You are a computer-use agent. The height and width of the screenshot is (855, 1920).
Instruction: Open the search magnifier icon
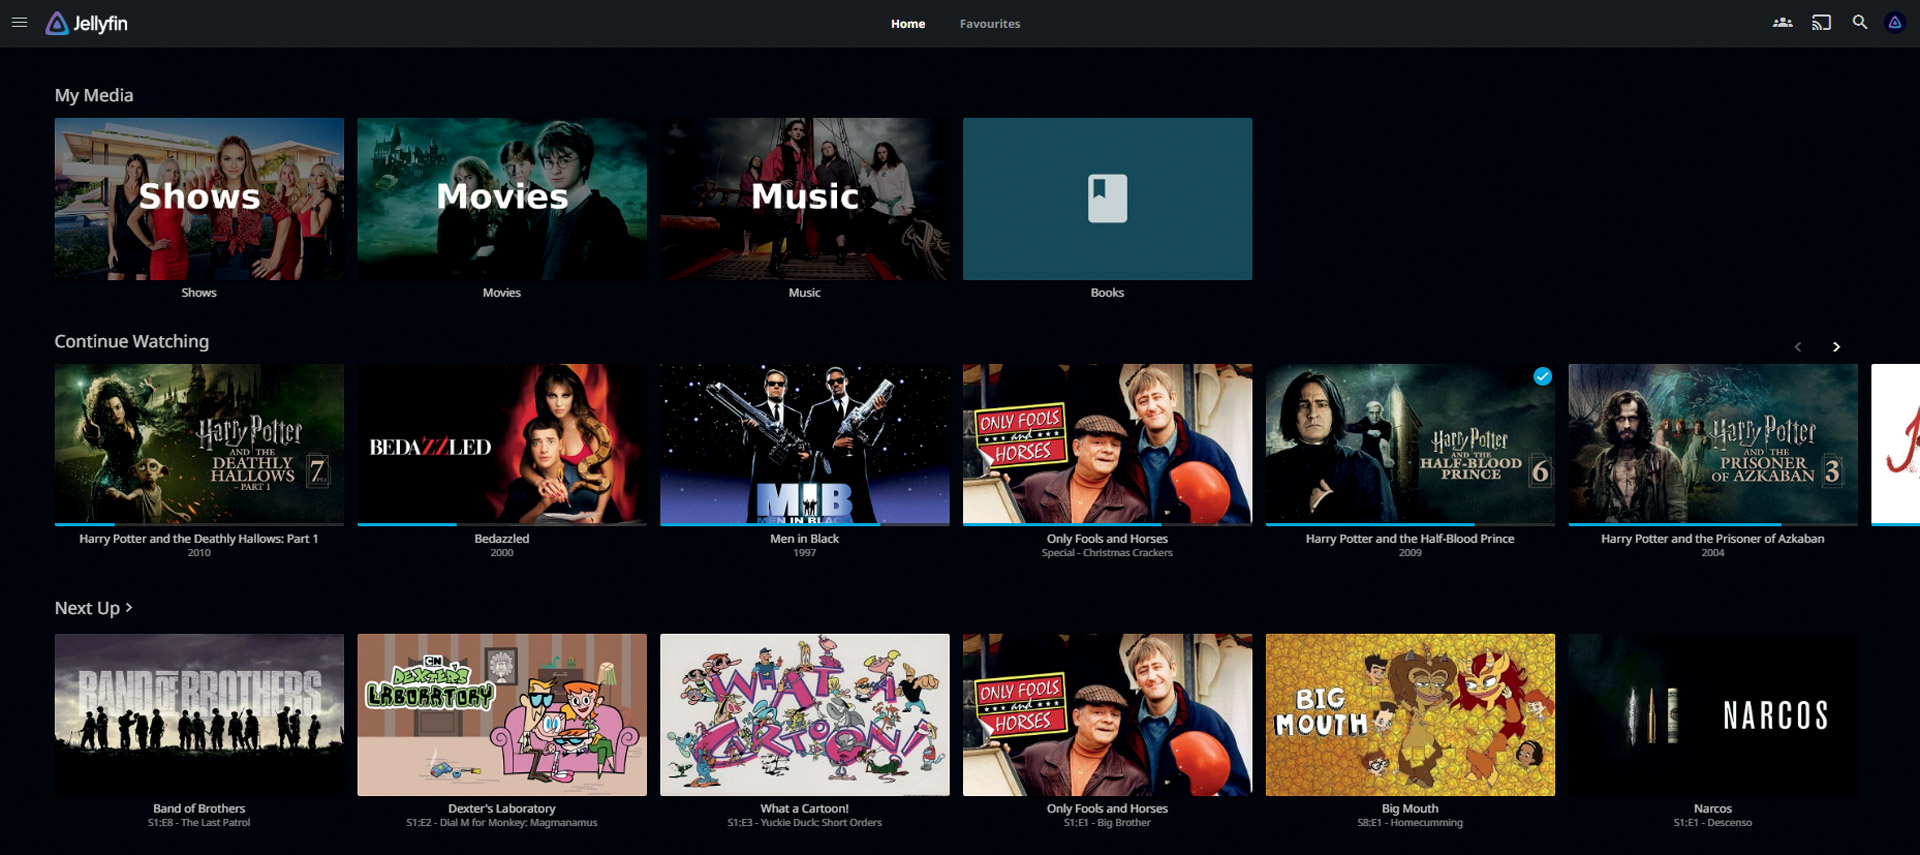[x=1859, y=23]
